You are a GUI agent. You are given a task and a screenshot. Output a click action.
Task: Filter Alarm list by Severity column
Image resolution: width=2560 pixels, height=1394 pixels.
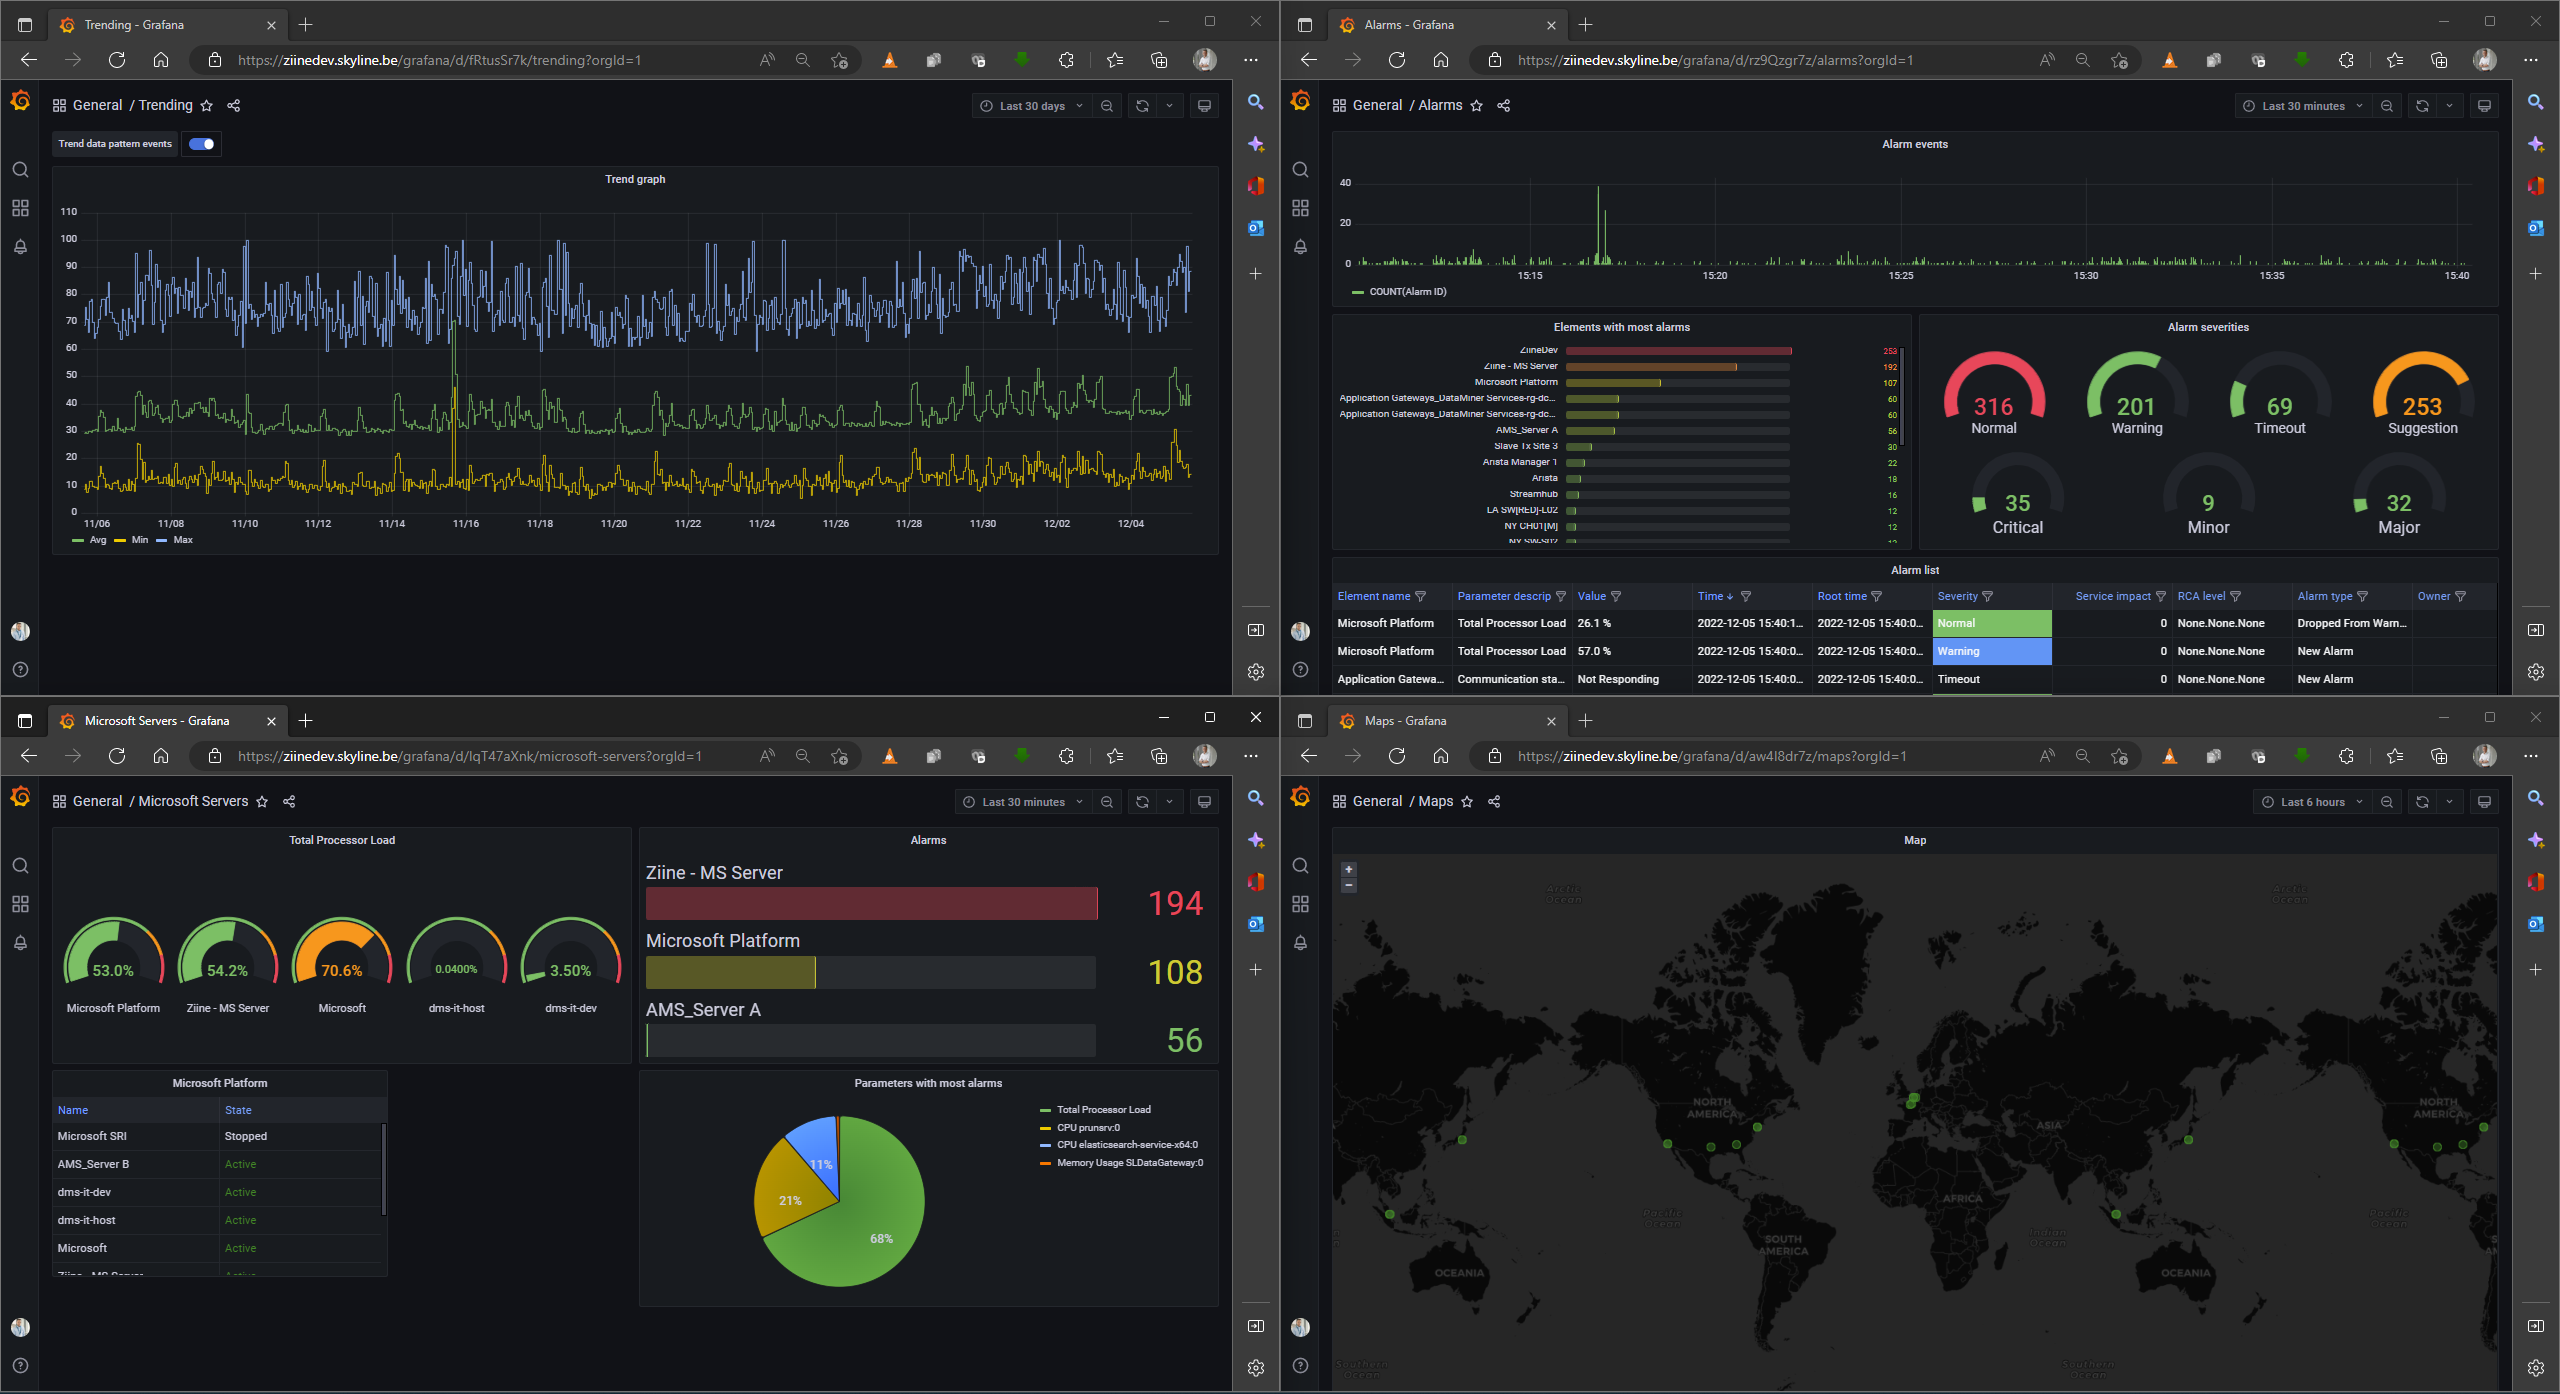pyautogui.click(x=1988, y=597)
